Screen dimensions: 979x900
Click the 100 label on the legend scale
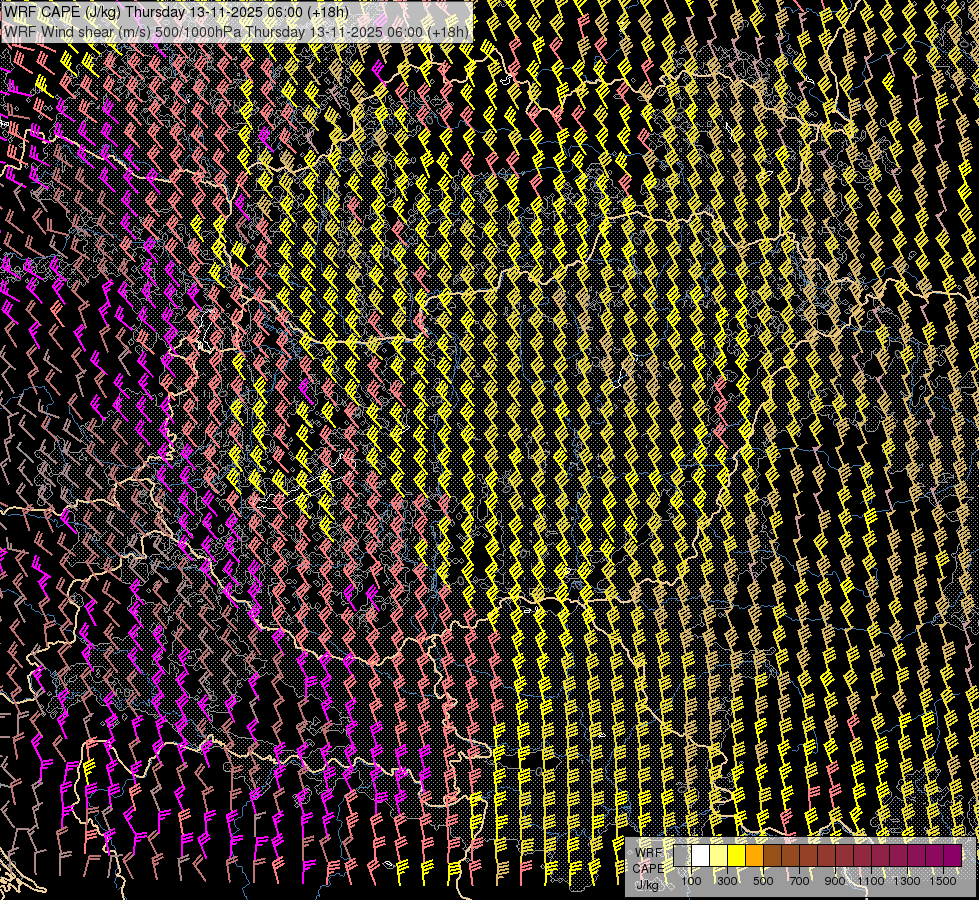(691, 881)
